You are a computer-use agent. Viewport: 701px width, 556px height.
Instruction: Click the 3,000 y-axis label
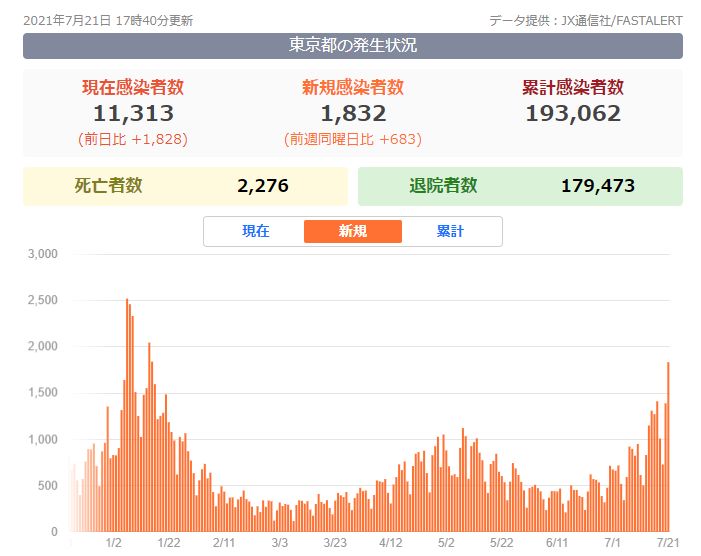43,254
